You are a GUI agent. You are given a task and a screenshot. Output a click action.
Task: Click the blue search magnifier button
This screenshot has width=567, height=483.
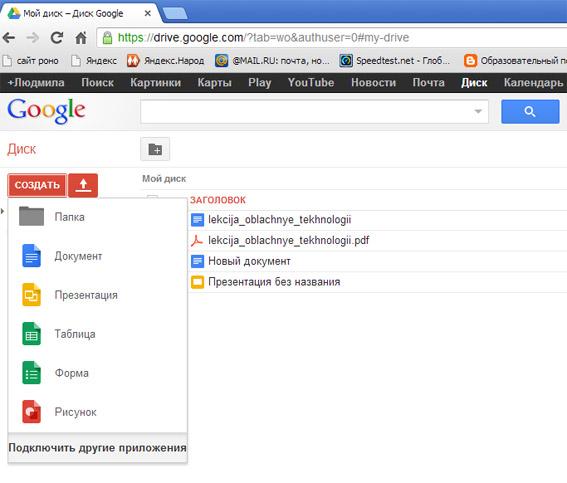tap(530, 112)
